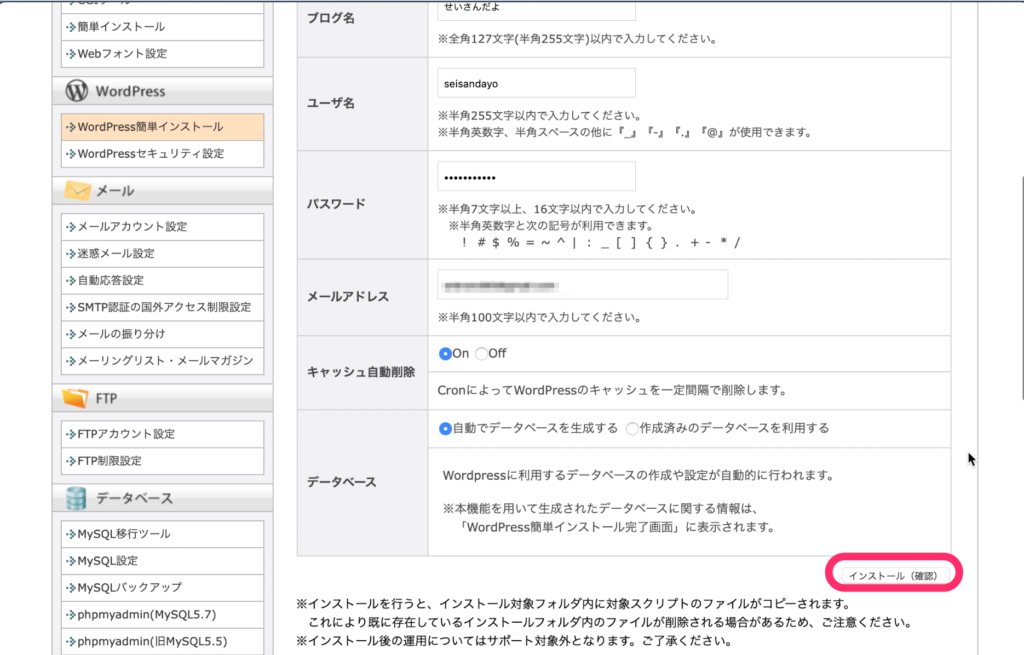Open FTPアカウント設定 in the sidebar
The width and height of the screenshot is (1024, 655).
(x=126, y=434)
